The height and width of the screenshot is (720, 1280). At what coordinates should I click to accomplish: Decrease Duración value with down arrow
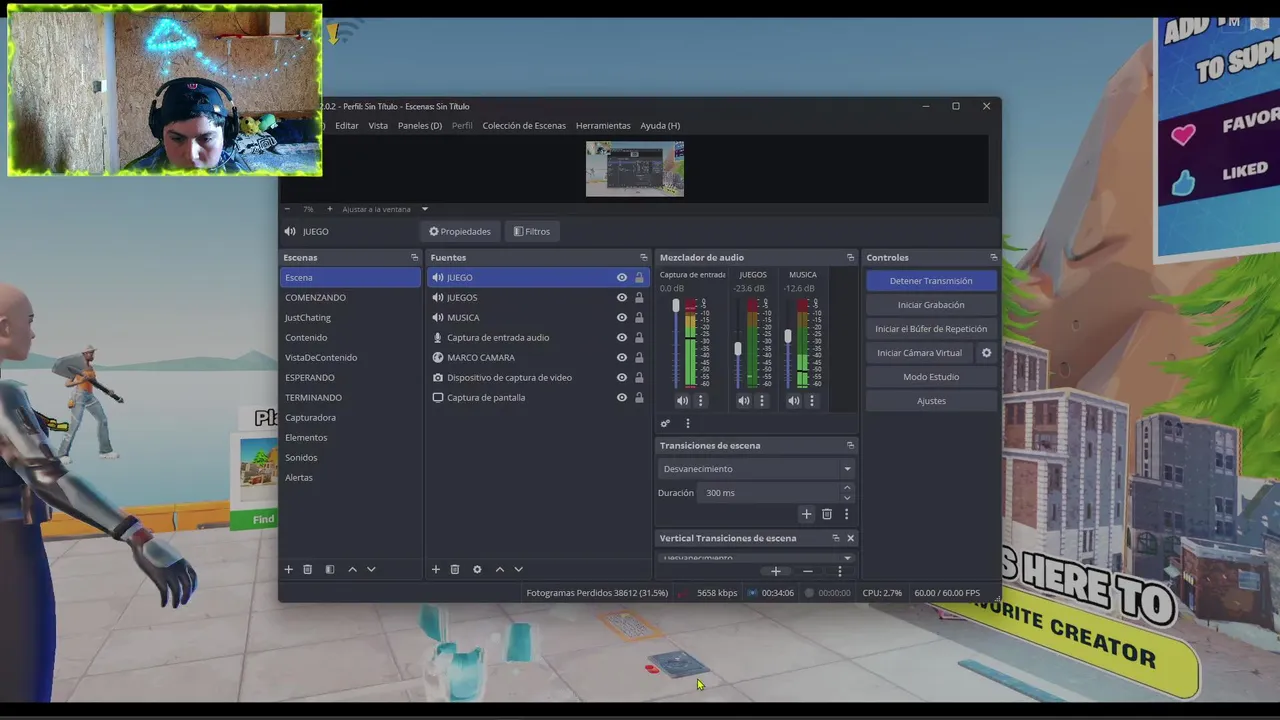[847, 498]
